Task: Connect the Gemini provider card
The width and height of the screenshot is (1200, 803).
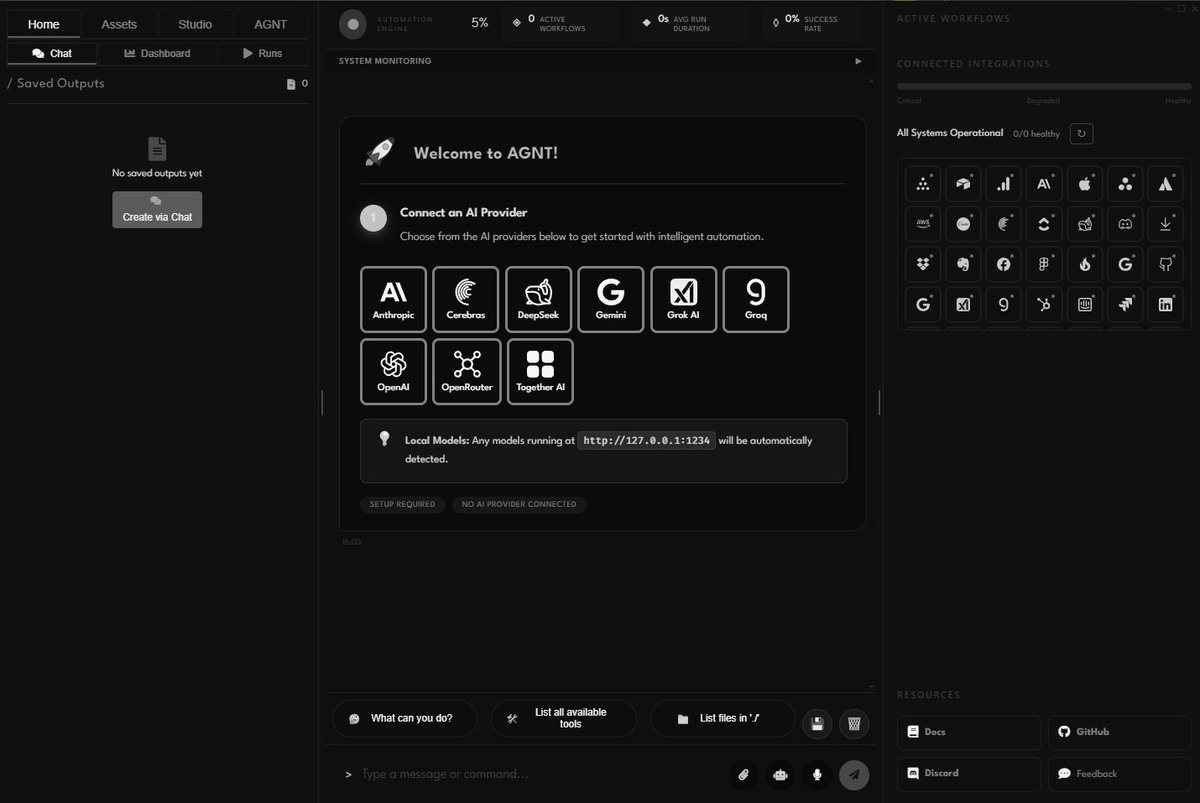Action: pyautogui.click(x=611, y=299)
